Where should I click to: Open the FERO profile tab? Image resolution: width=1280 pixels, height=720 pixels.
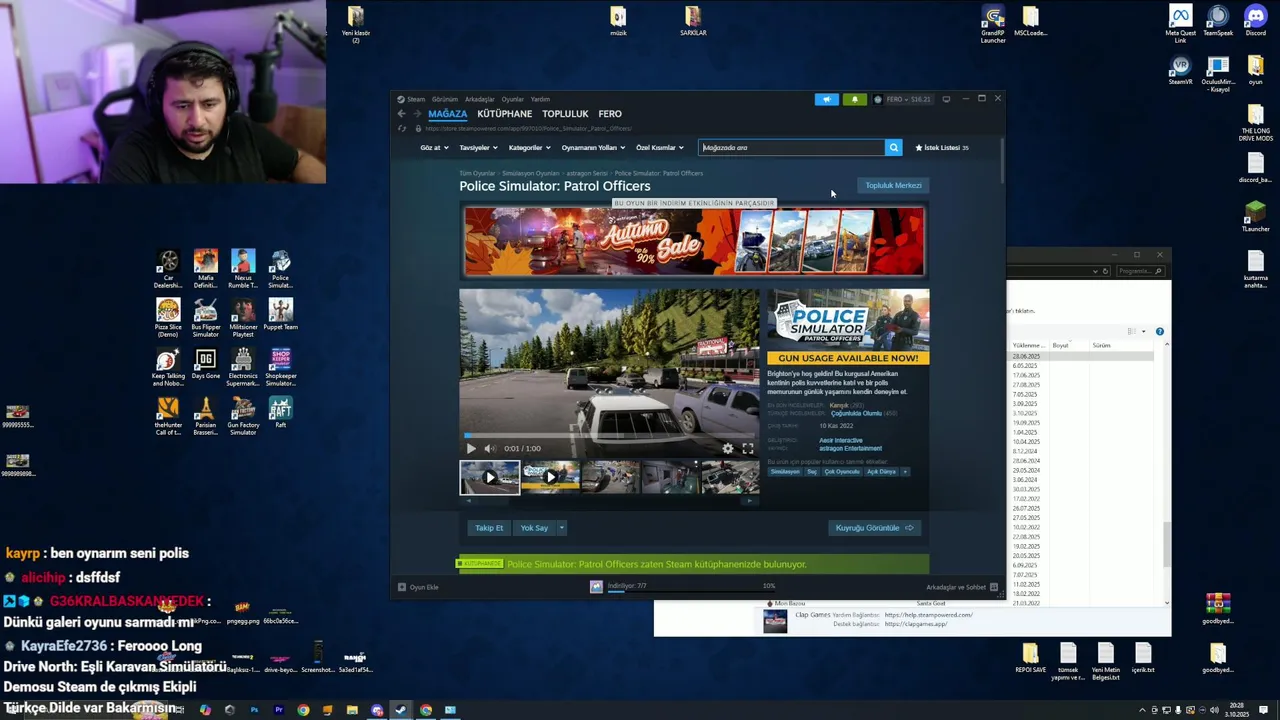click(x=610, y=114)
